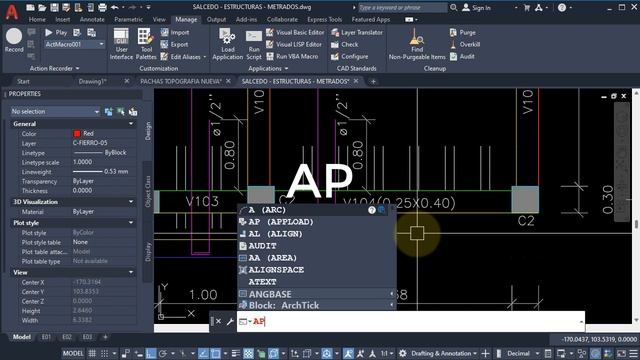The width and height of the screenshot is (640, 360).
Task: Toggle MODEL space button in status bar
Action: [x=73, y=353]
